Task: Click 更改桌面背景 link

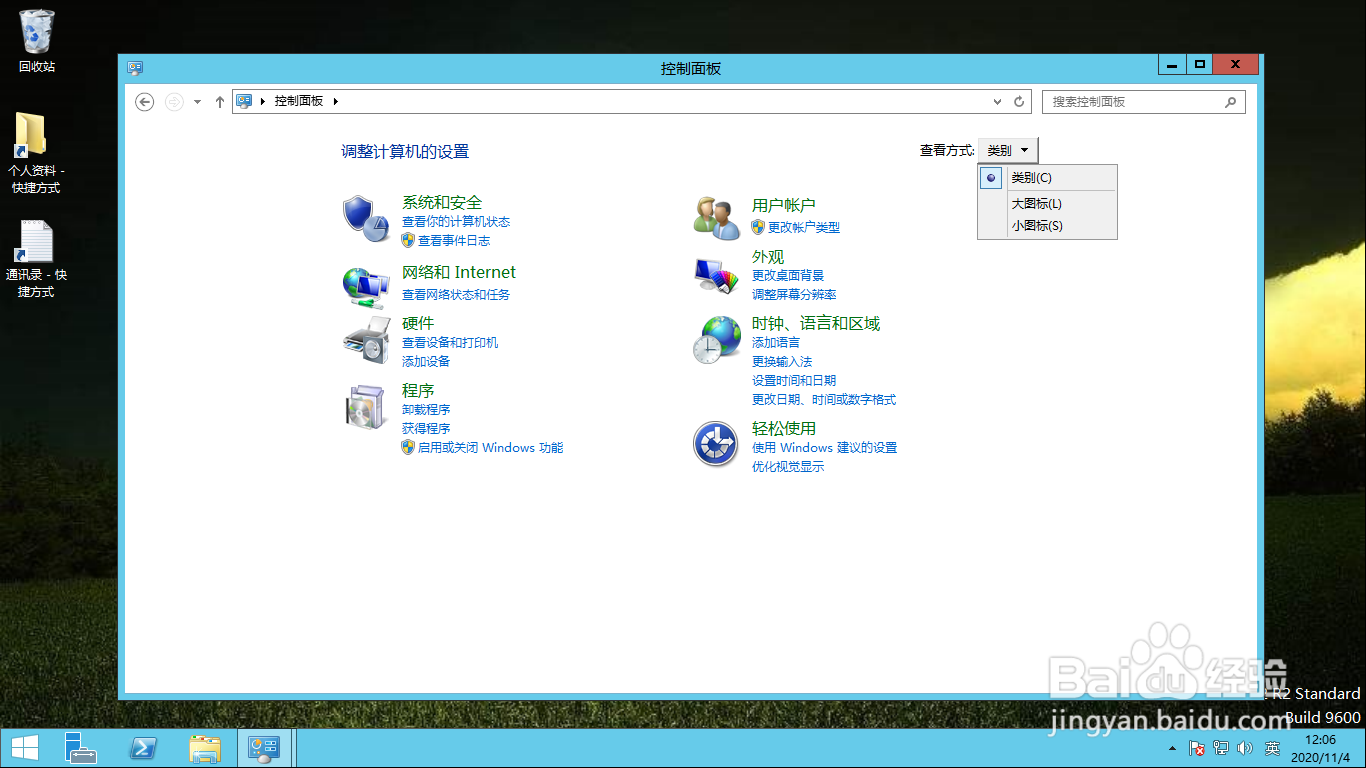Action: (x=788, y=276)
